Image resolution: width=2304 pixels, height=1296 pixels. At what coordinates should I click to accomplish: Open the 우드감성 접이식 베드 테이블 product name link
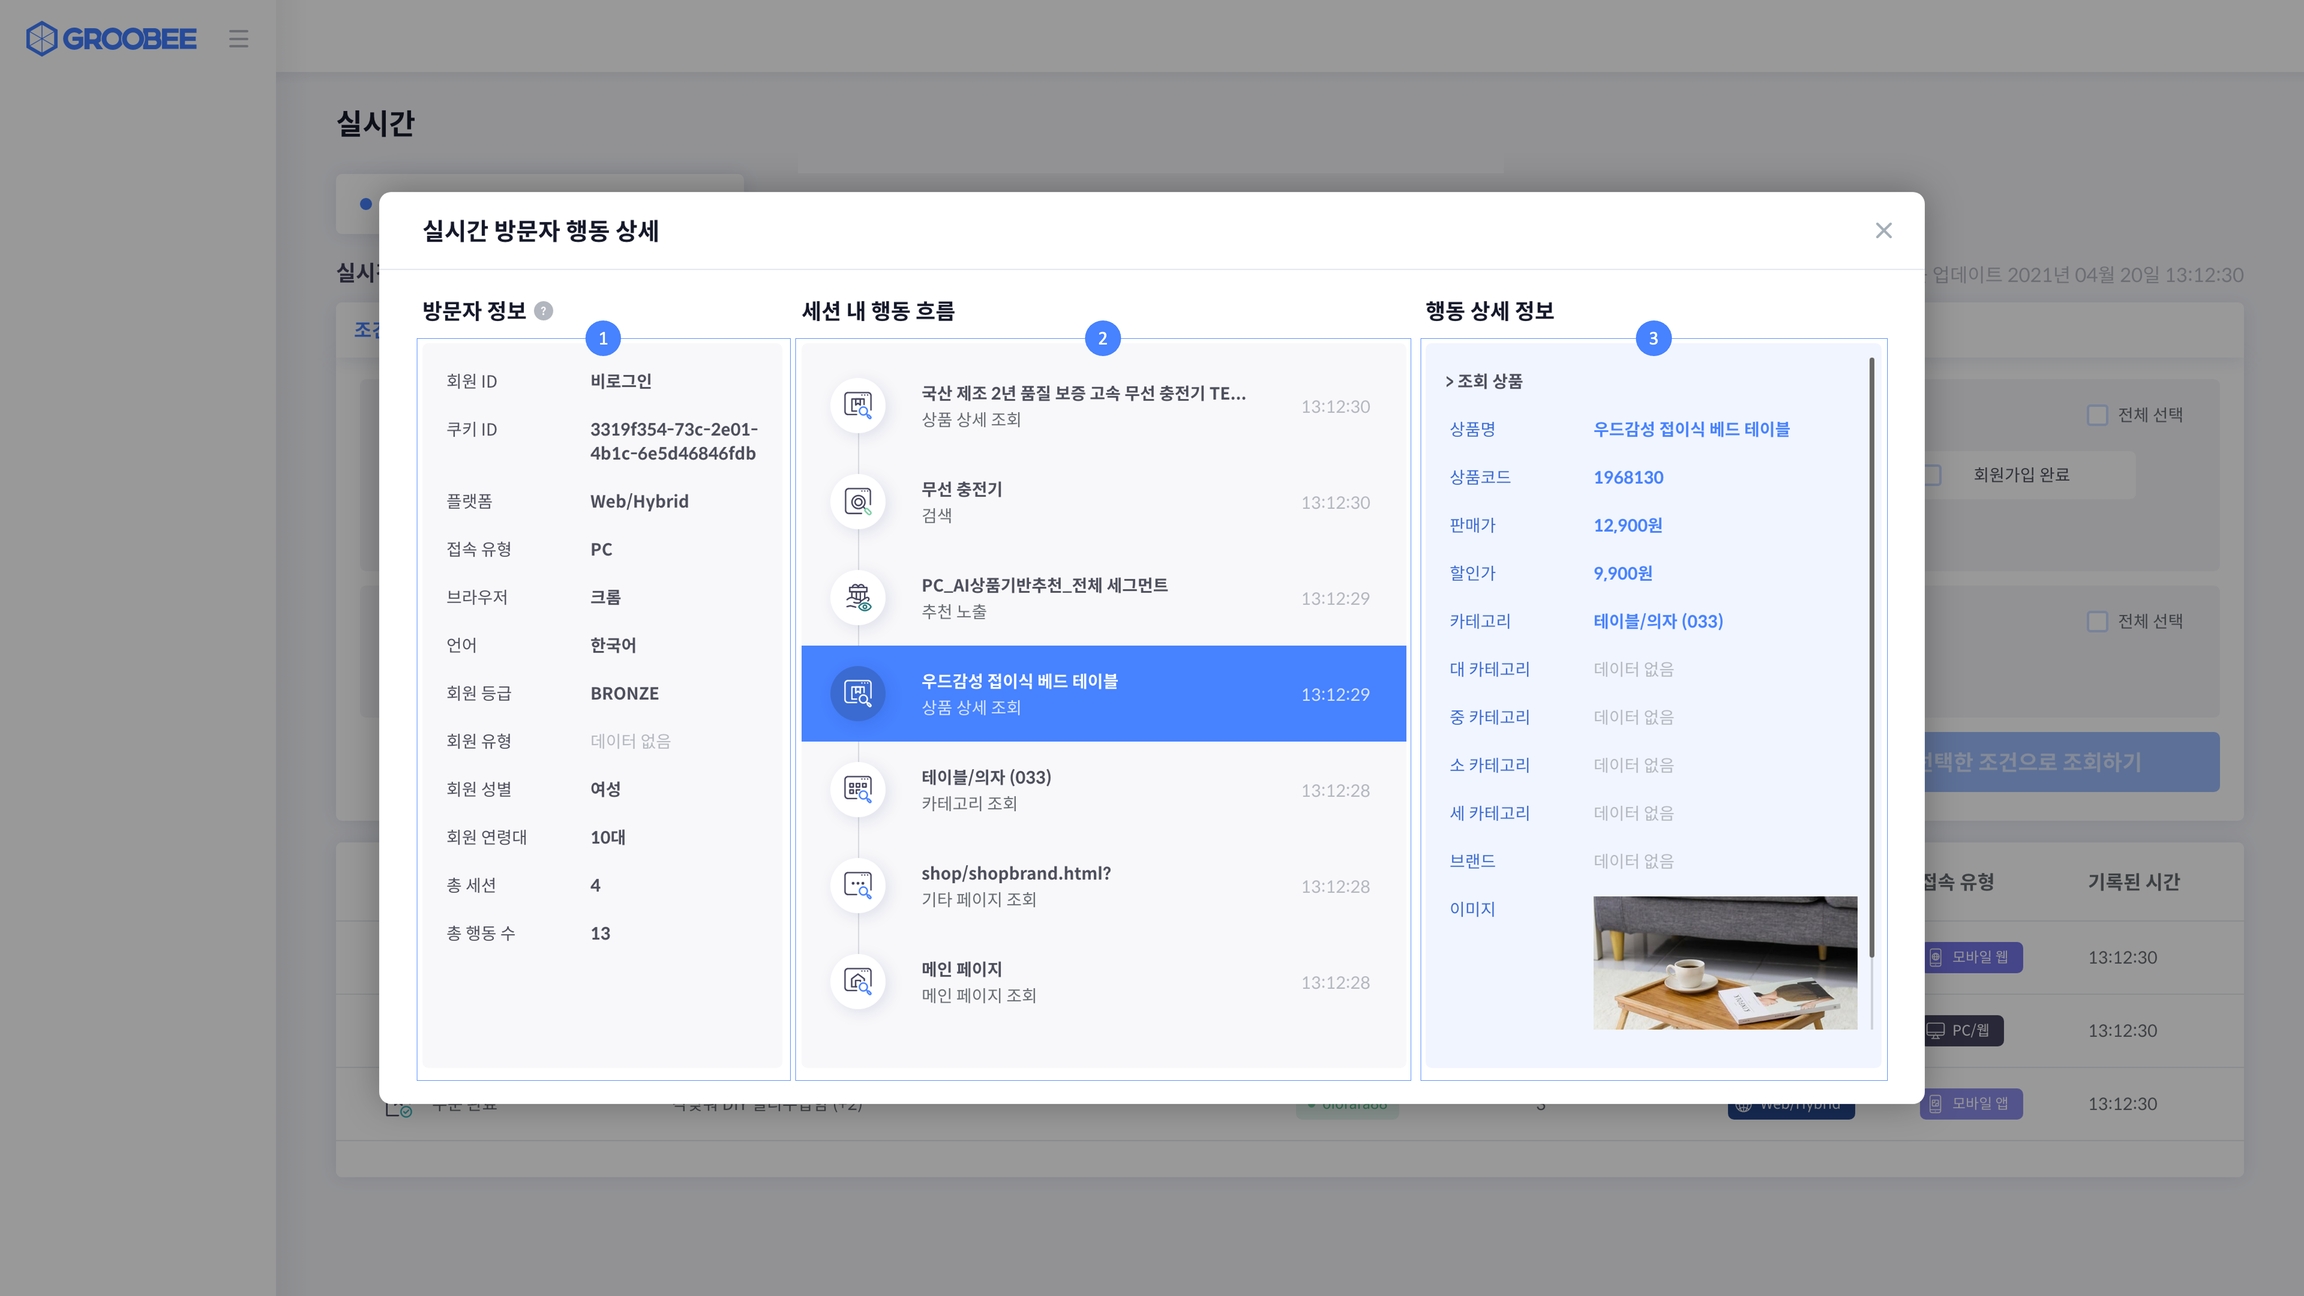pyautogui.click(x=1691, y=430)
